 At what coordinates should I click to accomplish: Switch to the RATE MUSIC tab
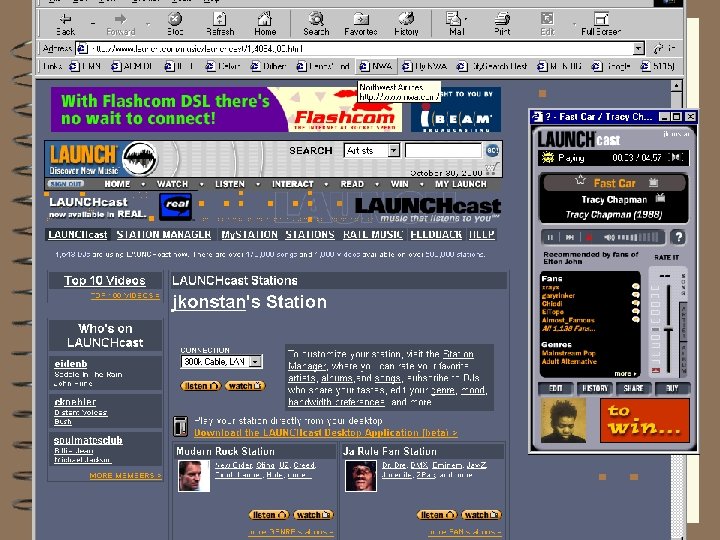click(372, 235)
